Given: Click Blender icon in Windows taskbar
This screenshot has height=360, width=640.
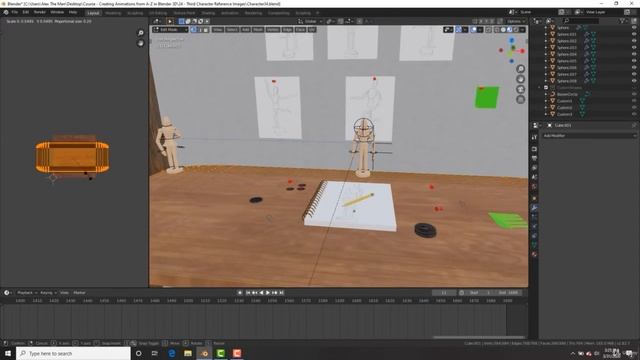Looking at the screenshot, I should 204,353.
